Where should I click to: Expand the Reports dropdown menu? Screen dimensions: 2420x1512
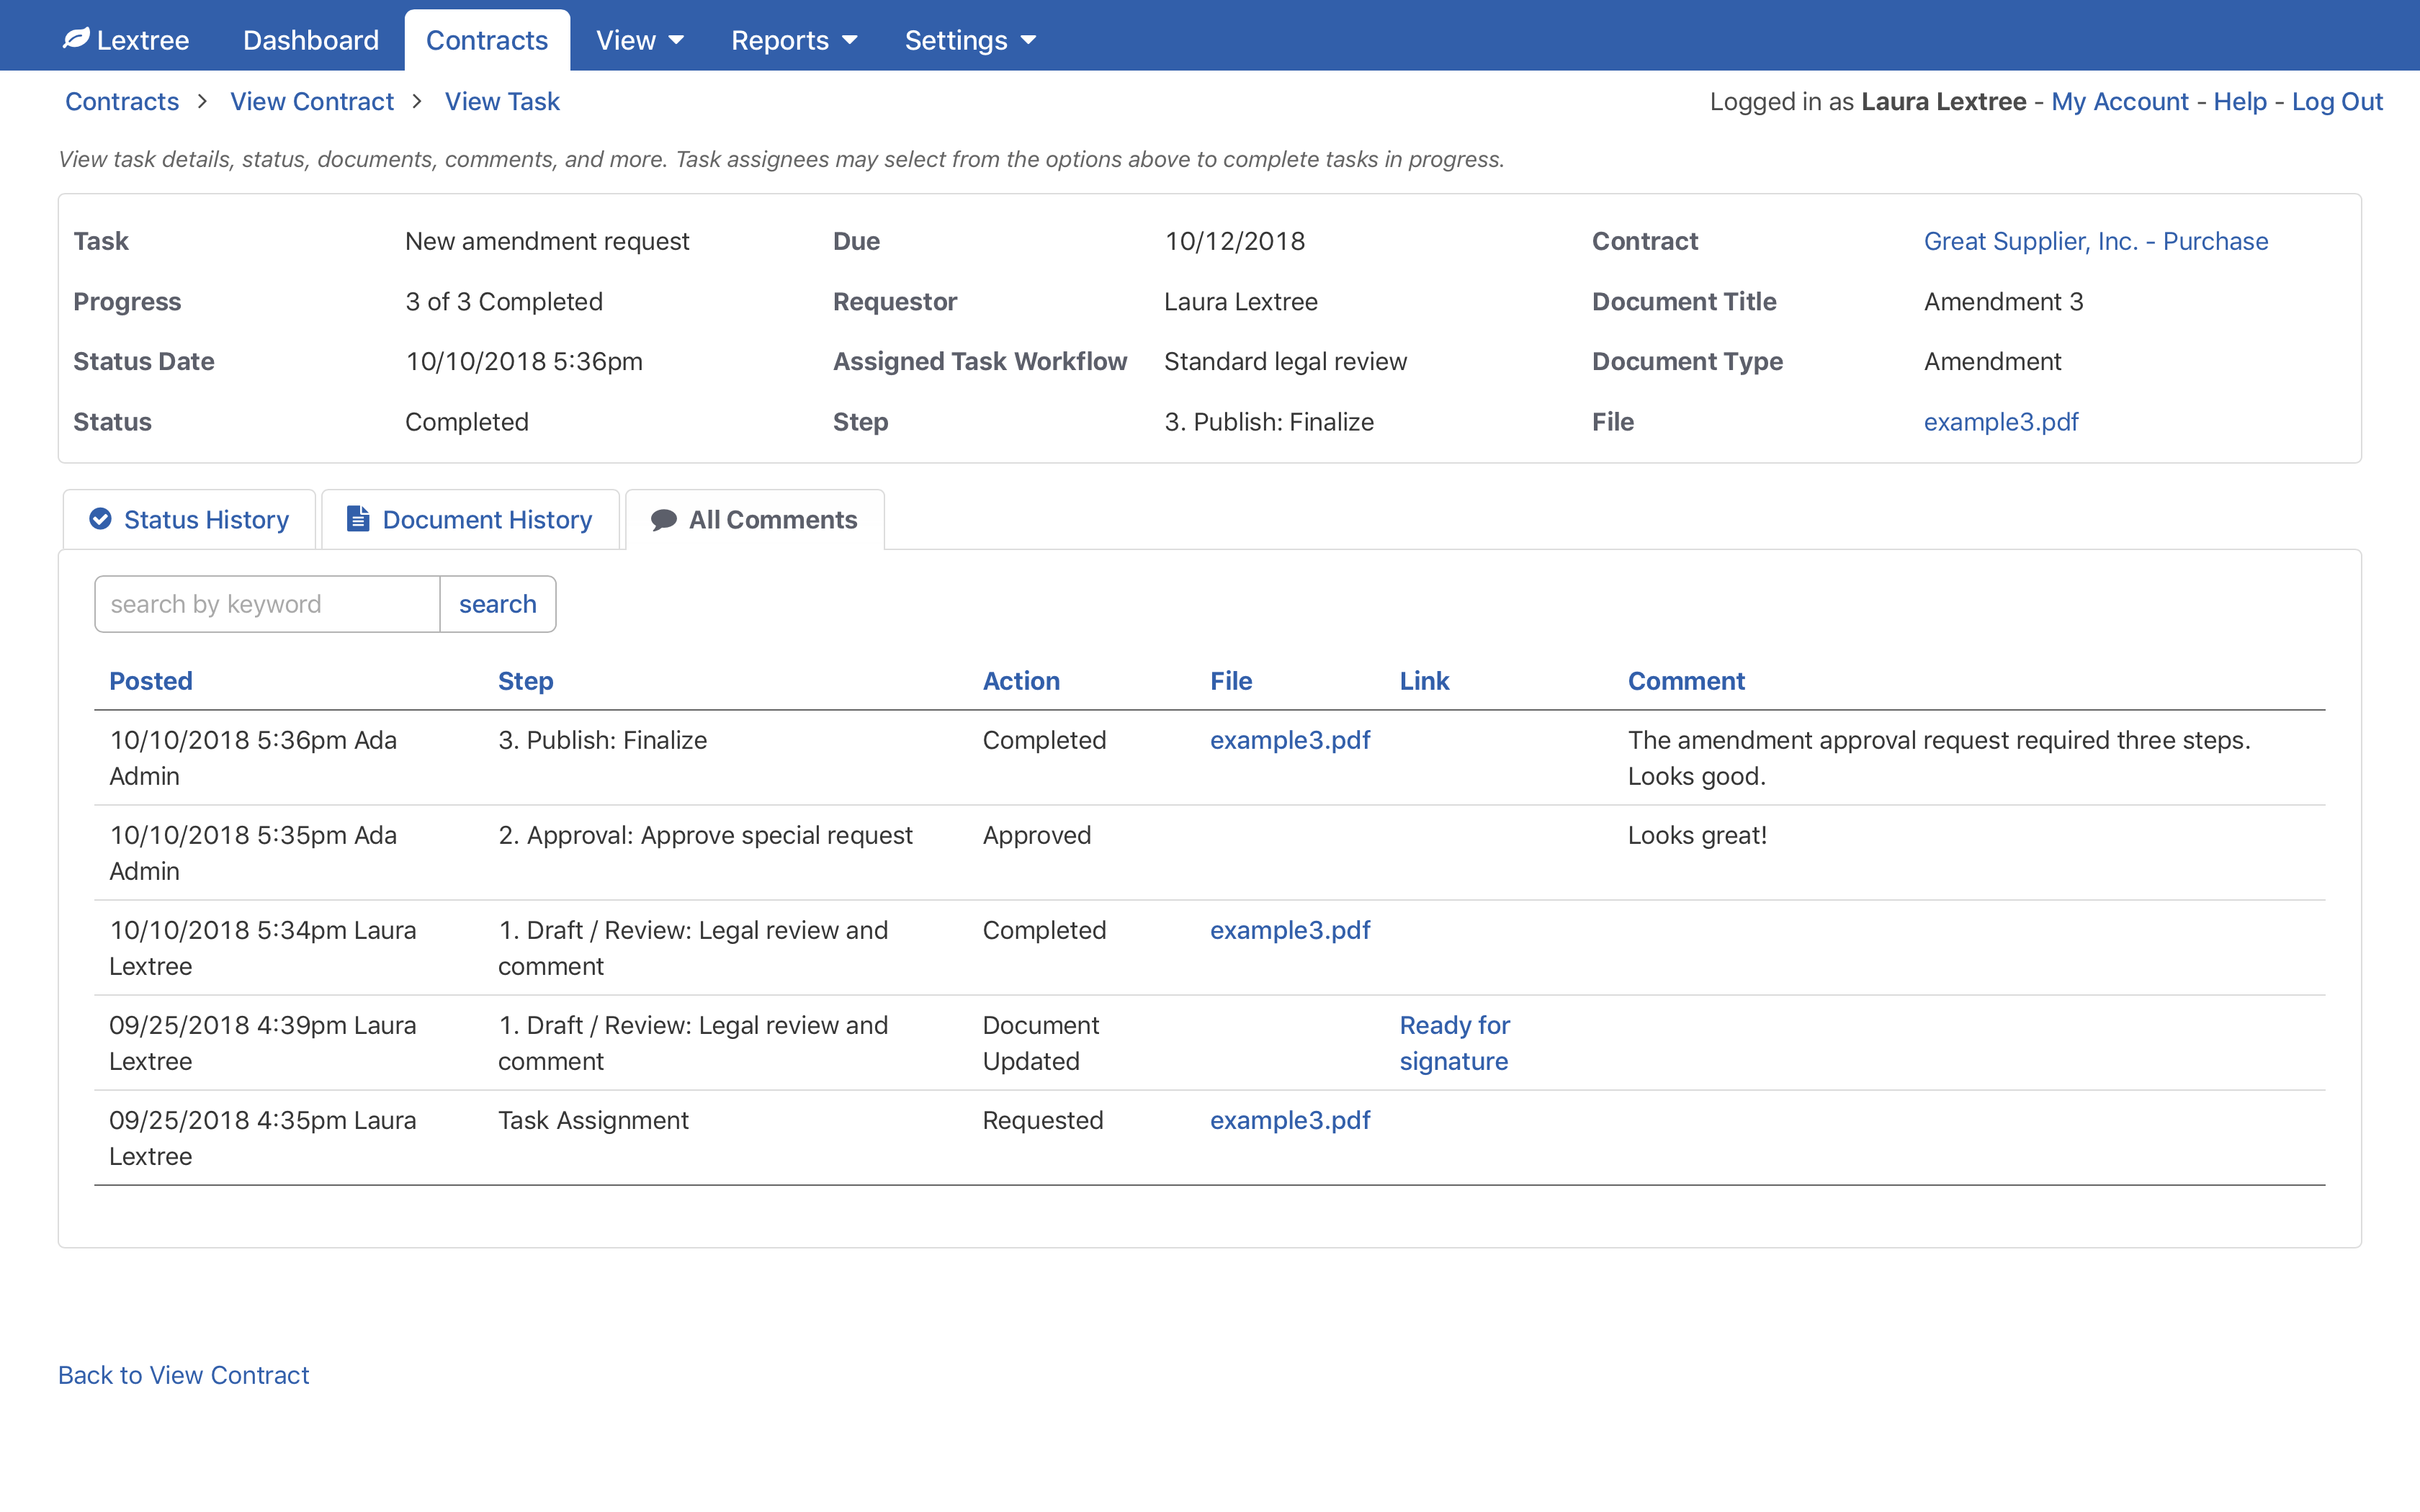(x=794, y=40)
